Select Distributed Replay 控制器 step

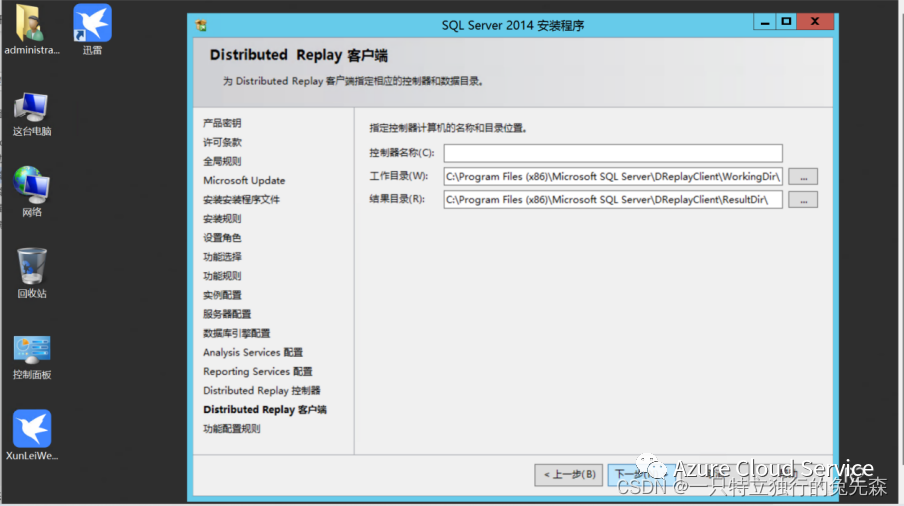261,390
